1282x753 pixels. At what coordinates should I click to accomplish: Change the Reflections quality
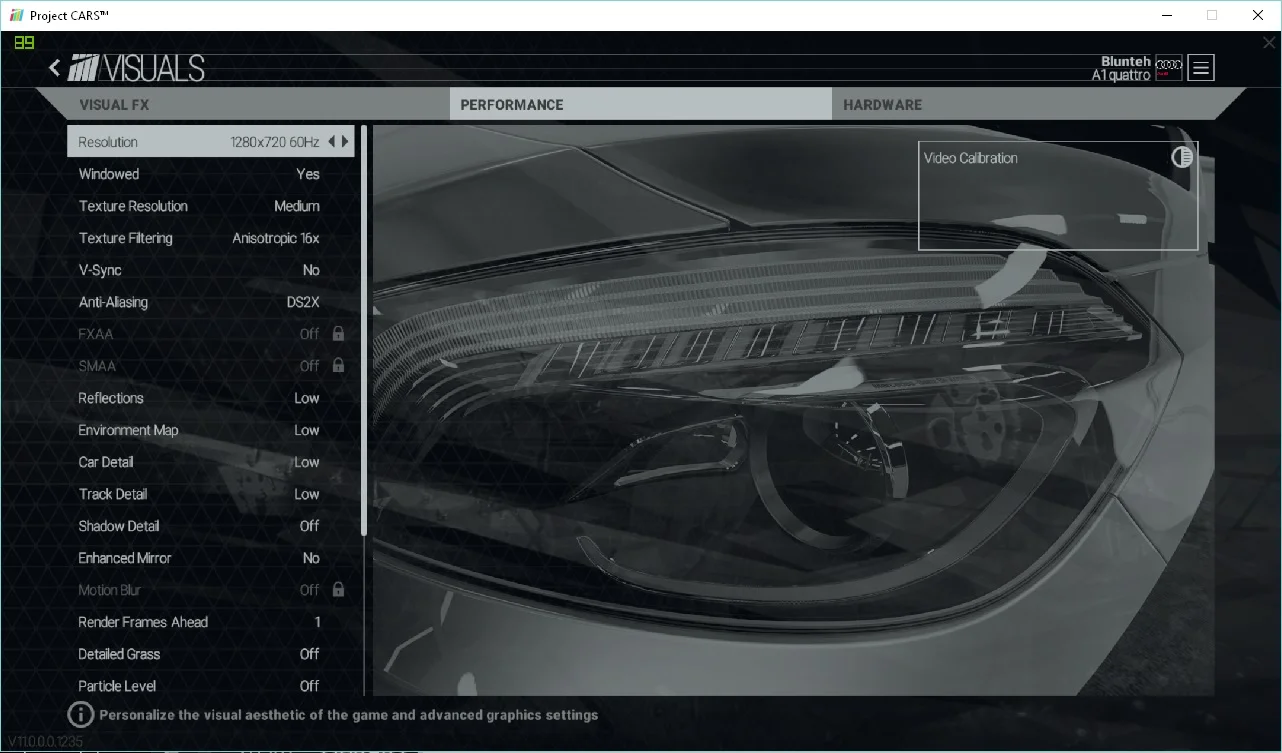click(x=211, y=398)
